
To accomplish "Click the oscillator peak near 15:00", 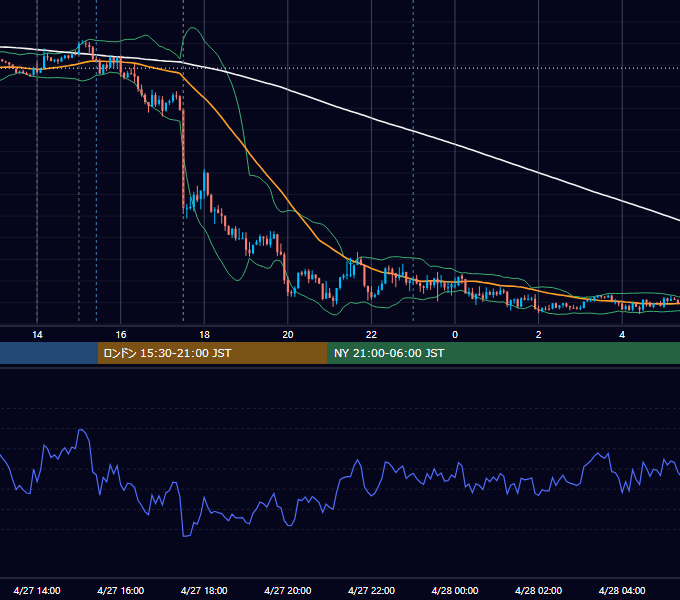I will [x=81, y=430].
